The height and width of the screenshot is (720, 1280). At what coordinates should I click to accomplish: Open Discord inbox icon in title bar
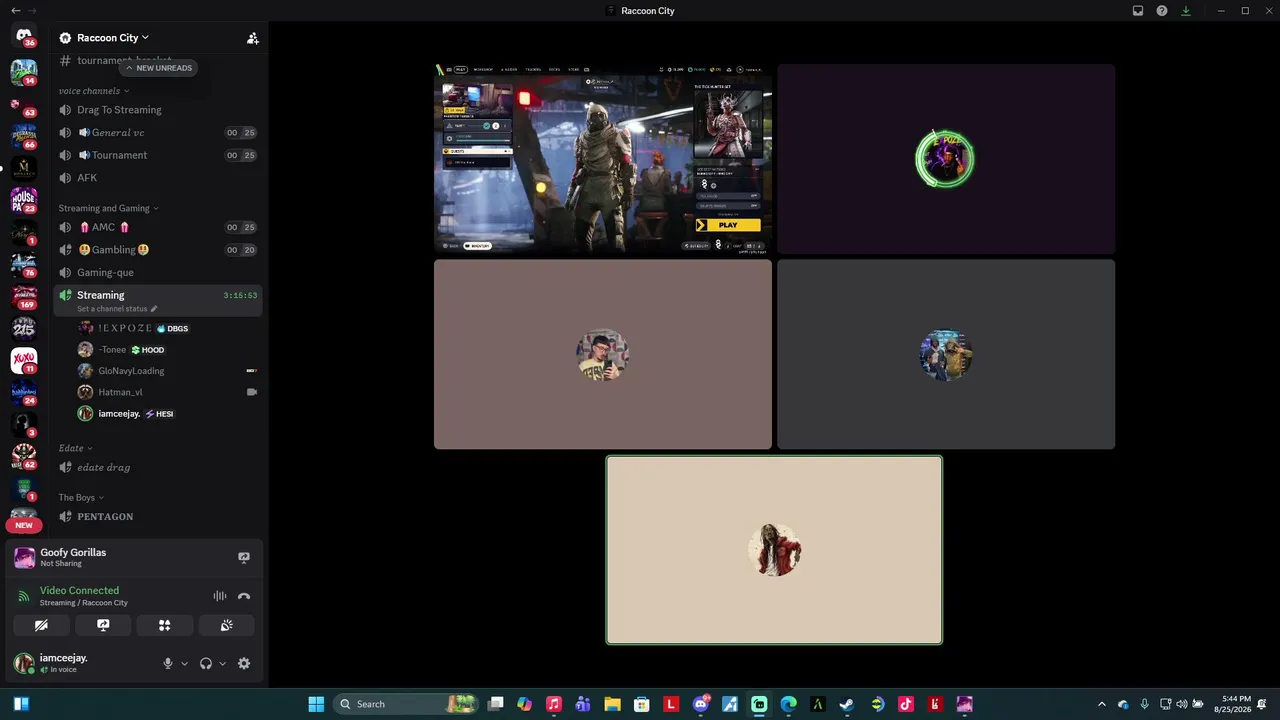1138,11
